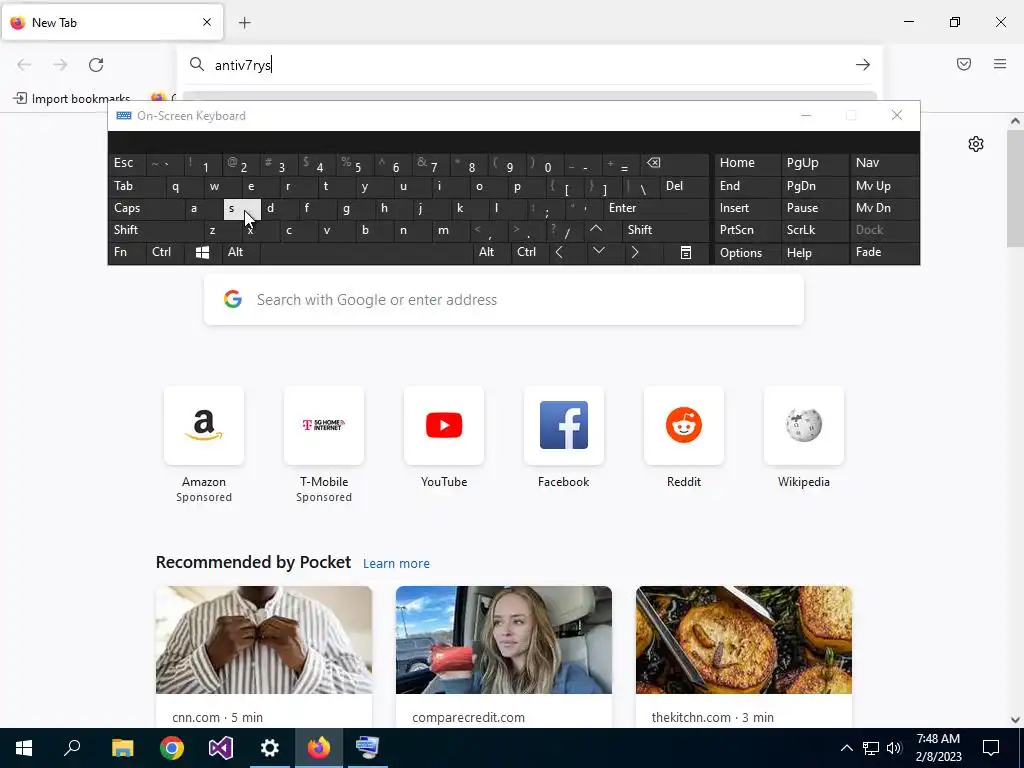Click the Enter key on On-Screen Keyboard

tap(656, 208)
